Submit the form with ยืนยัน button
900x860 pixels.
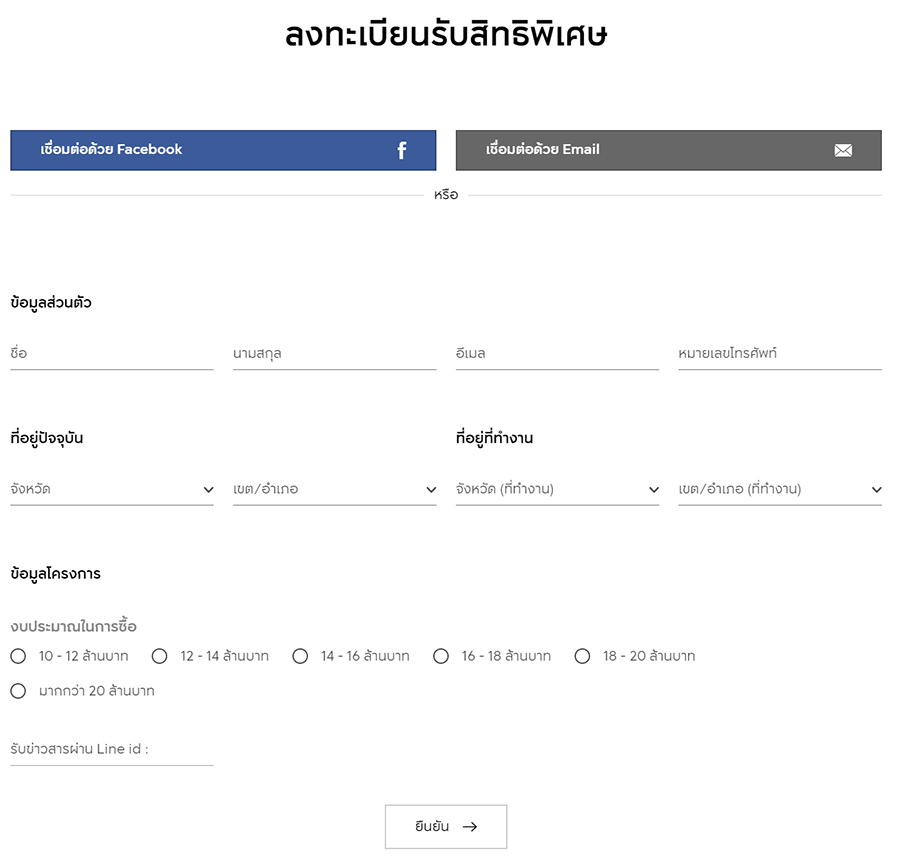(x=446, y=827)
